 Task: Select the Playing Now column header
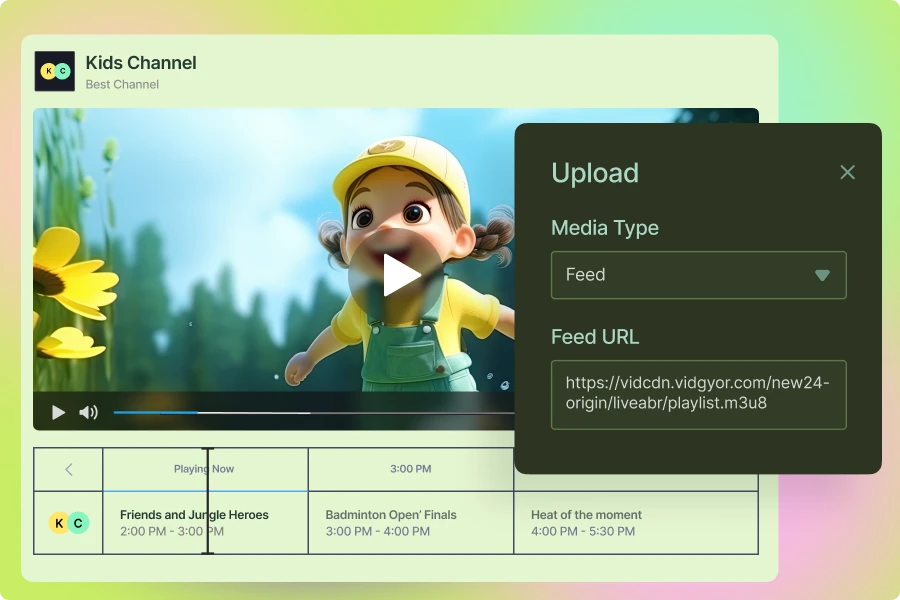204,468
